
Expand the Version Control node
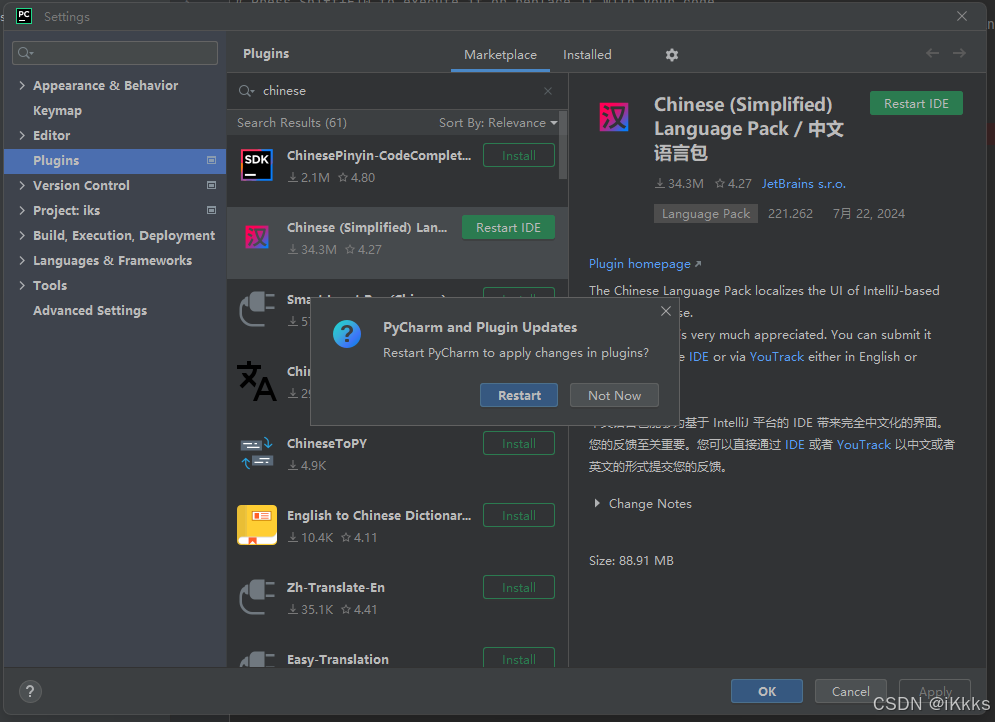pos(22,185)
